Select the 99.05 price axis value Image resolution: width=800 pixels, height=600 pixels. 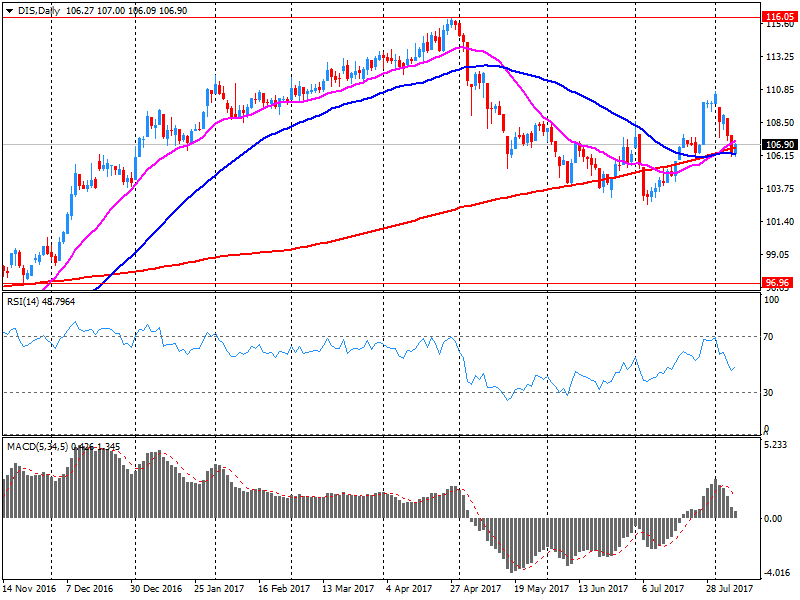(x=780, y=255)
